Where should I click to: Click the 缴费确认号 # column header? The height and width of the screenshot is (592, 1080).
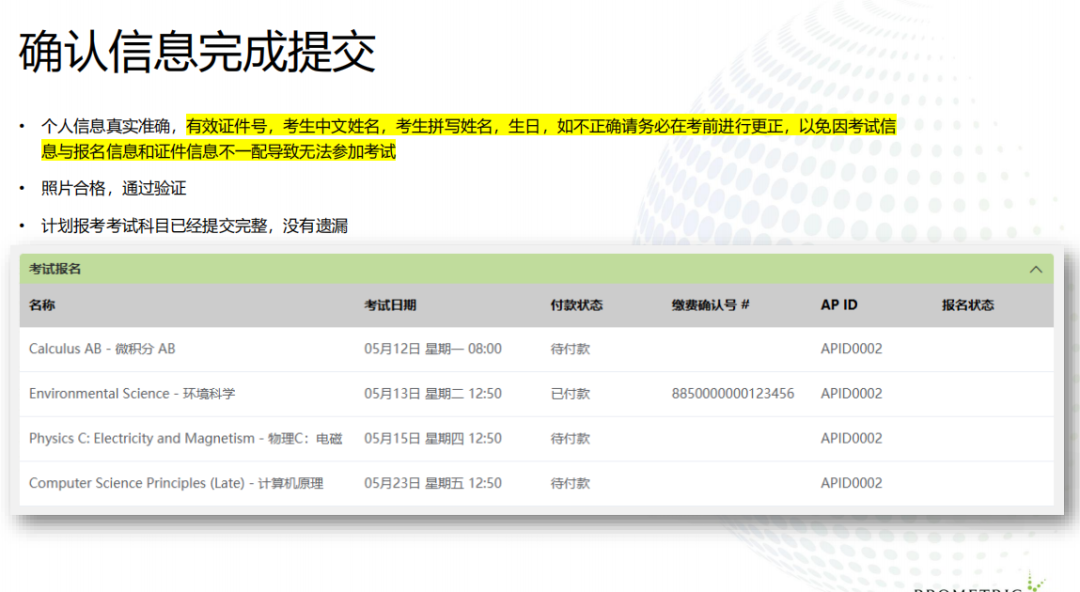pyautogui.click(x=710, y=305)
